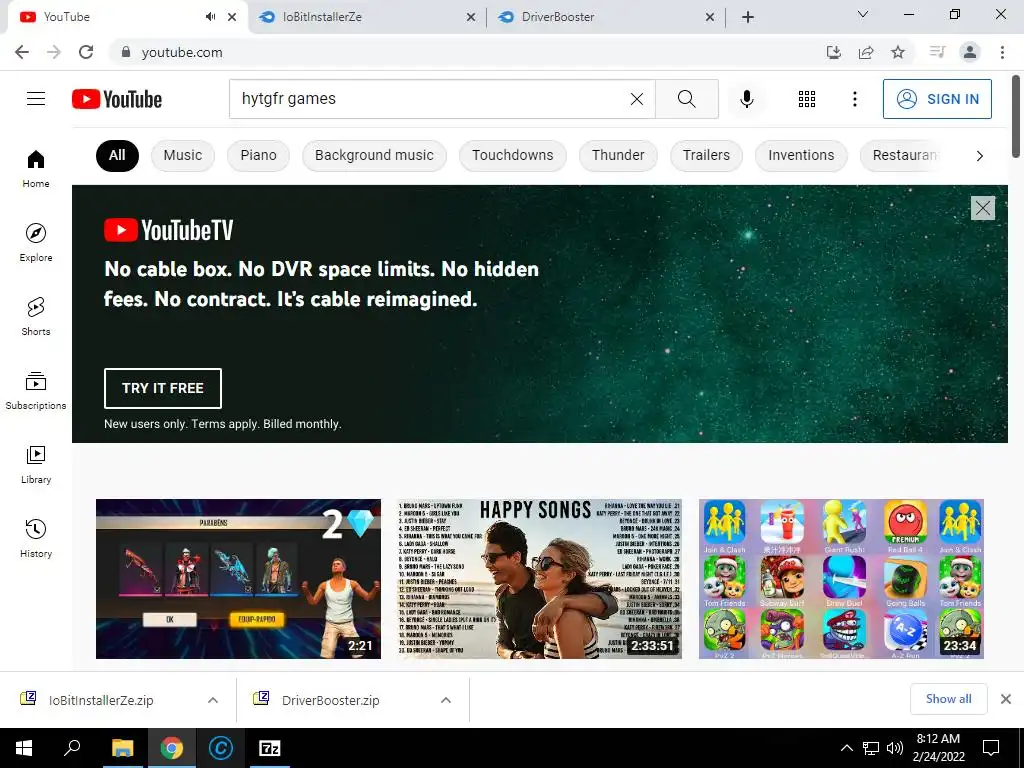Image resolution: width=1024 pixels, height=768 pixels.
Task: Open Explore in sidebar
Action: [x=36, y=242]
